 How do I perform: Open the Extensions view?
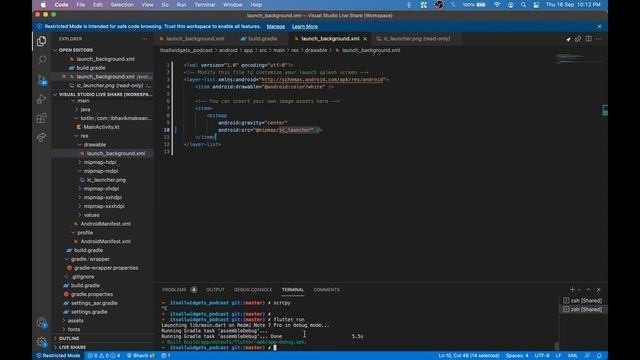coord(41,118)
